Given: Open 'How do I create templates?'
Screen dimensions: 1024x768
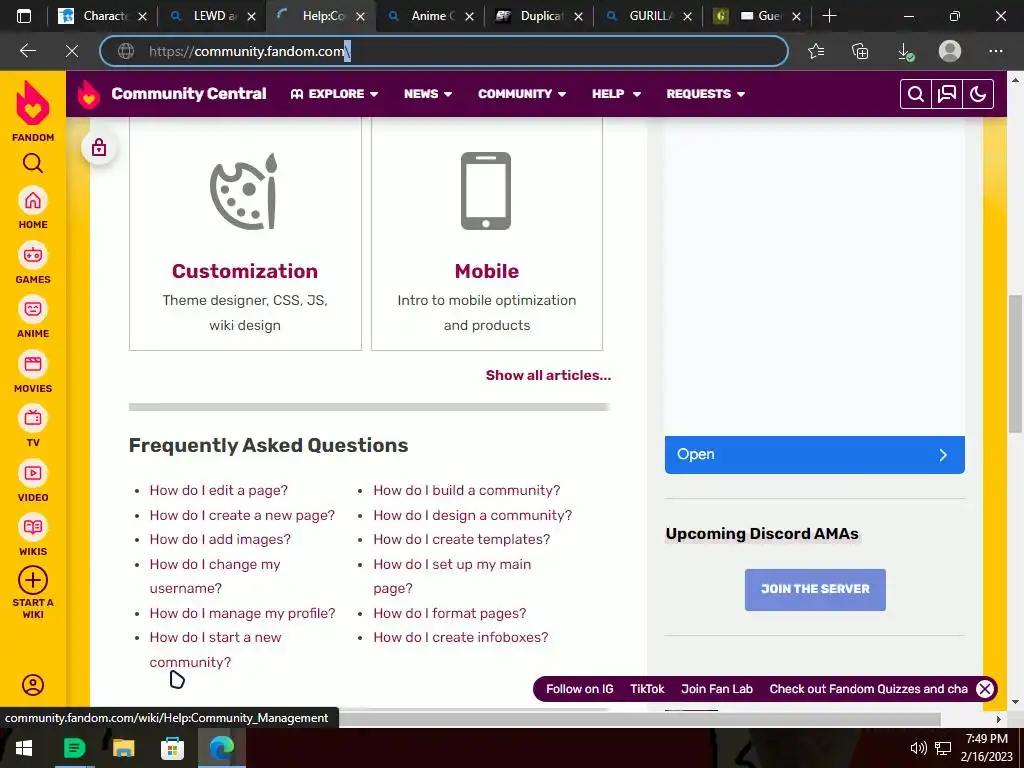Looking at the screenshot, I should (x=462, y=539).
